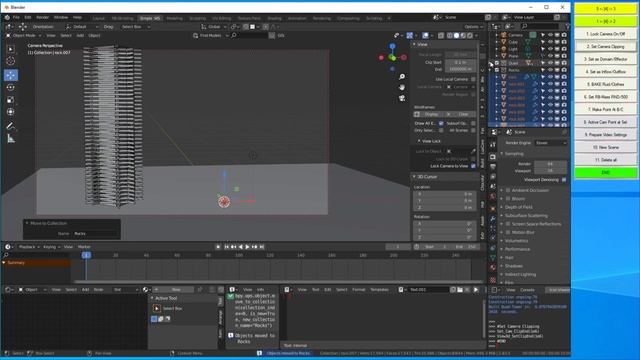Screen dimensions: 640x360
Task: Open the Render properties tab icon
Action: point(493,157)
